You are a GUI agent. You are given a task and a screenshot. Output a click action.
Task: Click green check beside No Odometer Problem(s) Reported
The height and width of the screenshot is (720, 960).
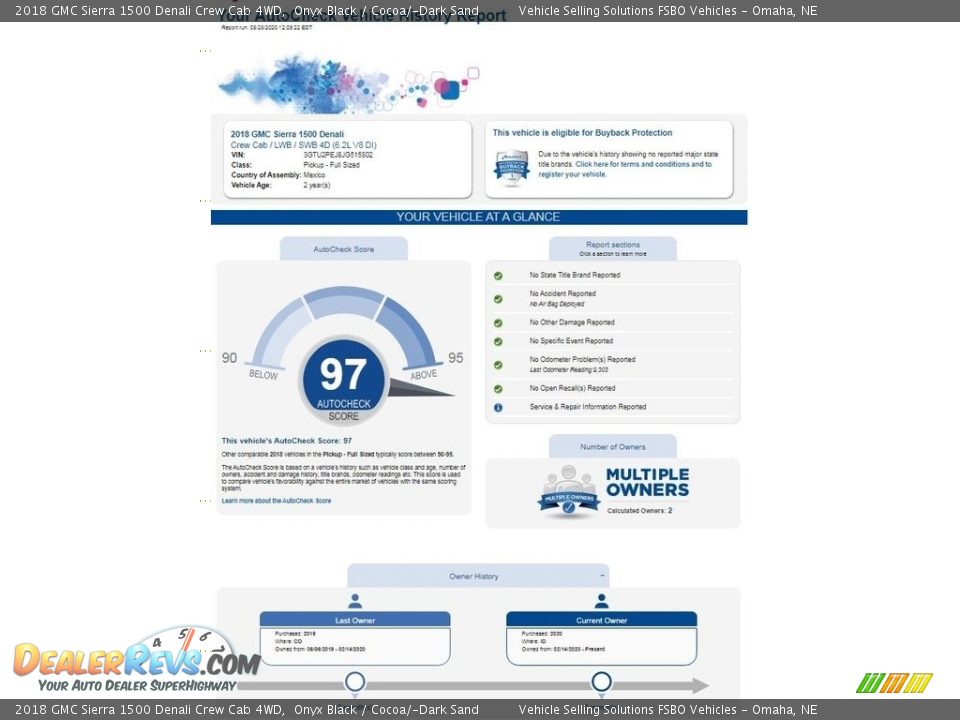(x=498, y=365)
